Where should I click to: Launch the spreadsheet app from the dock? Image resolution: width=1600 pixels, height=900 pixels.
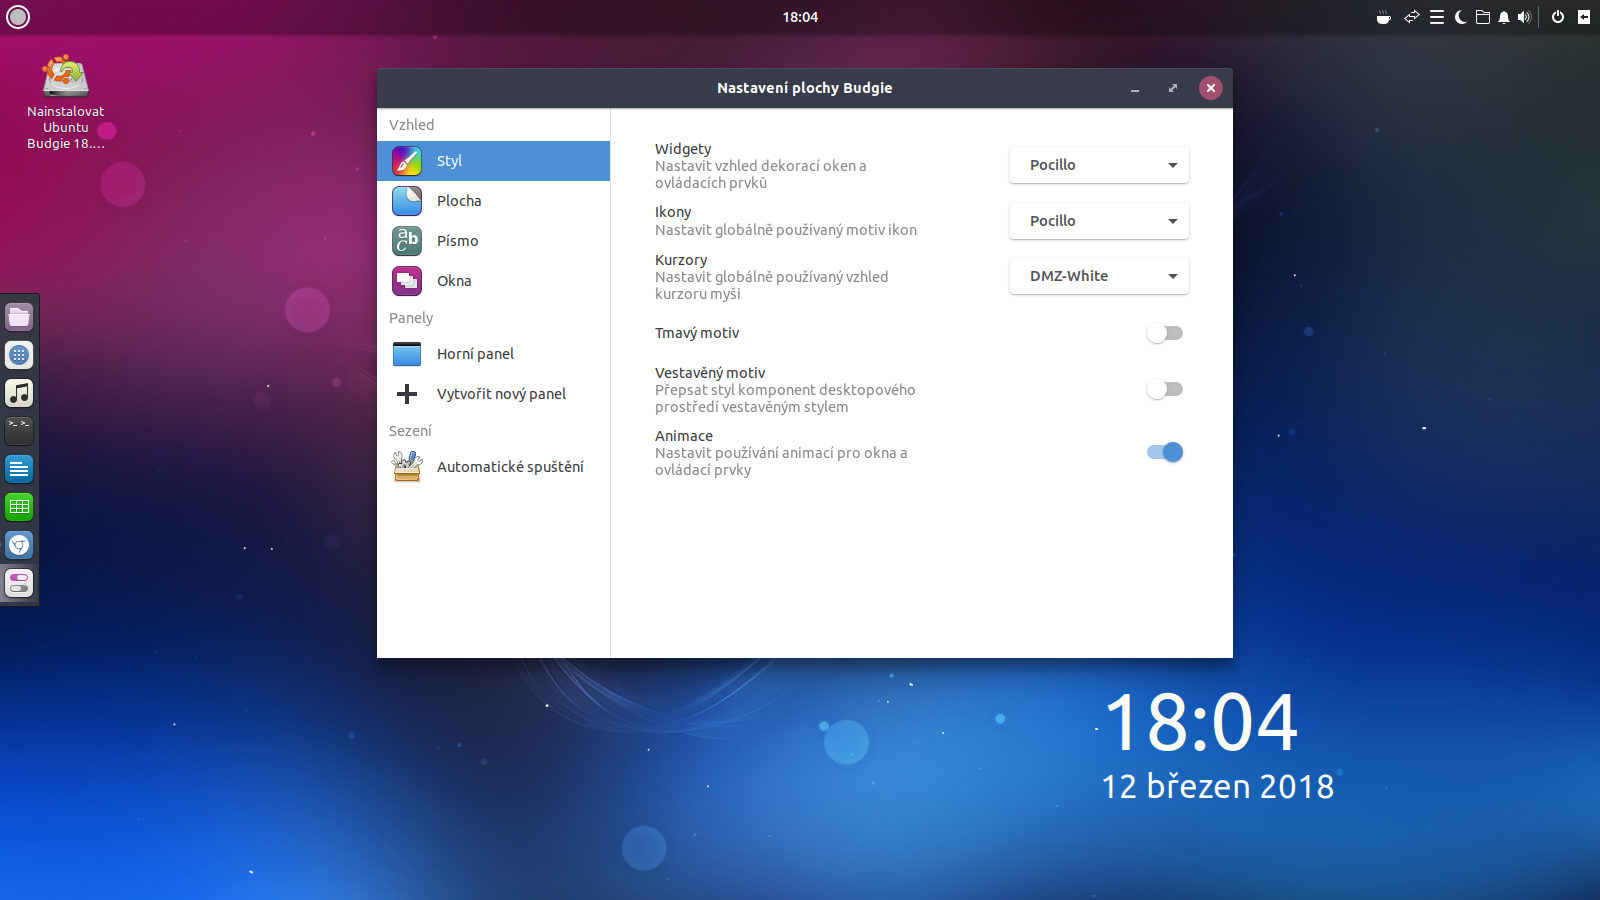pyautogui.click(x=19, y=507)
